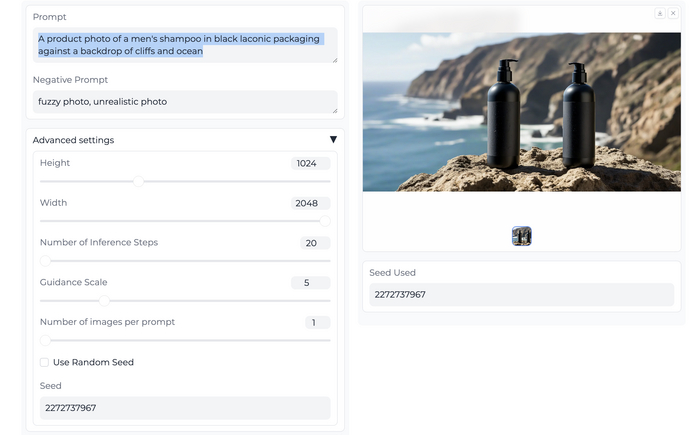The image size is (700, 435).
Task: Click the Height number box
Action: click(x=310, y=163)
